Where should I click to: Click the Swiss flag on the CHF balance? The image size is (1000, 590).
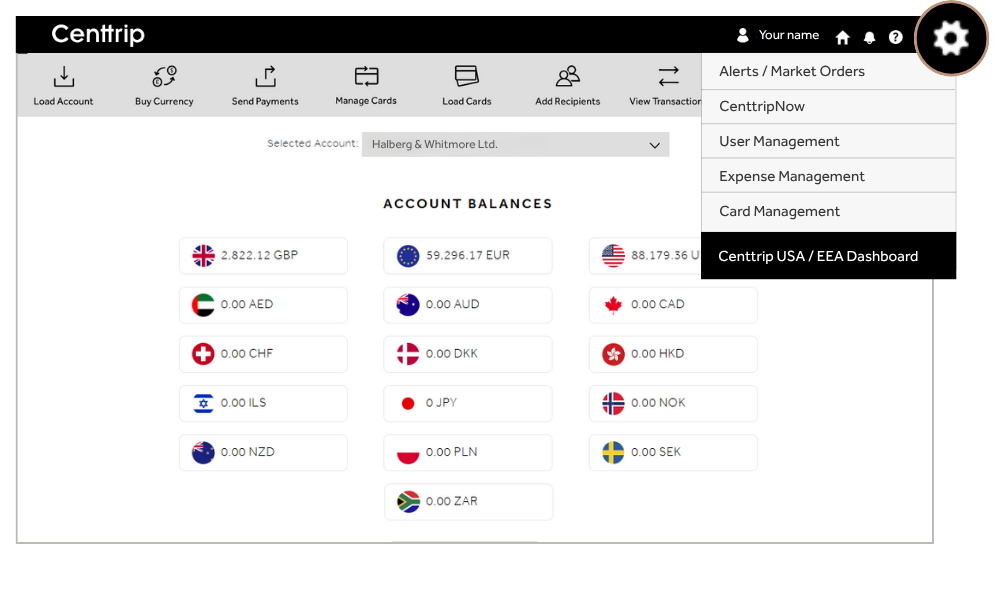(203, 354)
